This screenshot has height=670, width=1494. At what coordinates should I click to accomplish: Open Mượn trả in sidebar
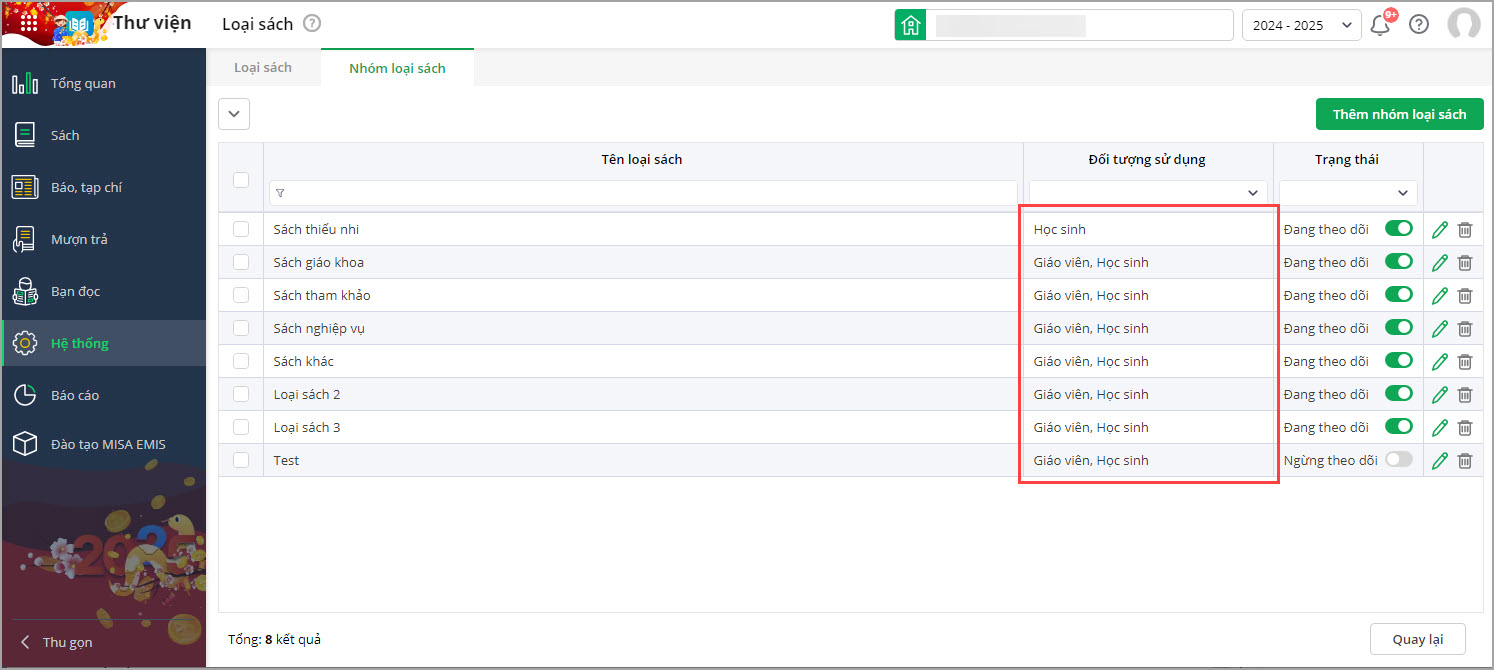coord(103,239)
